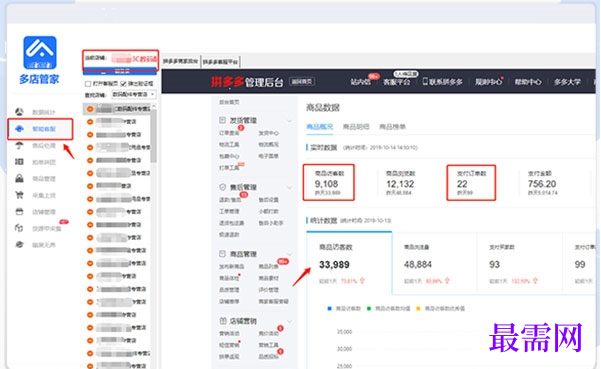Image resolution: width=601 pixels, height=369 pixels.
Task: Click the last left sidebar icon
Action: (19, 244)
